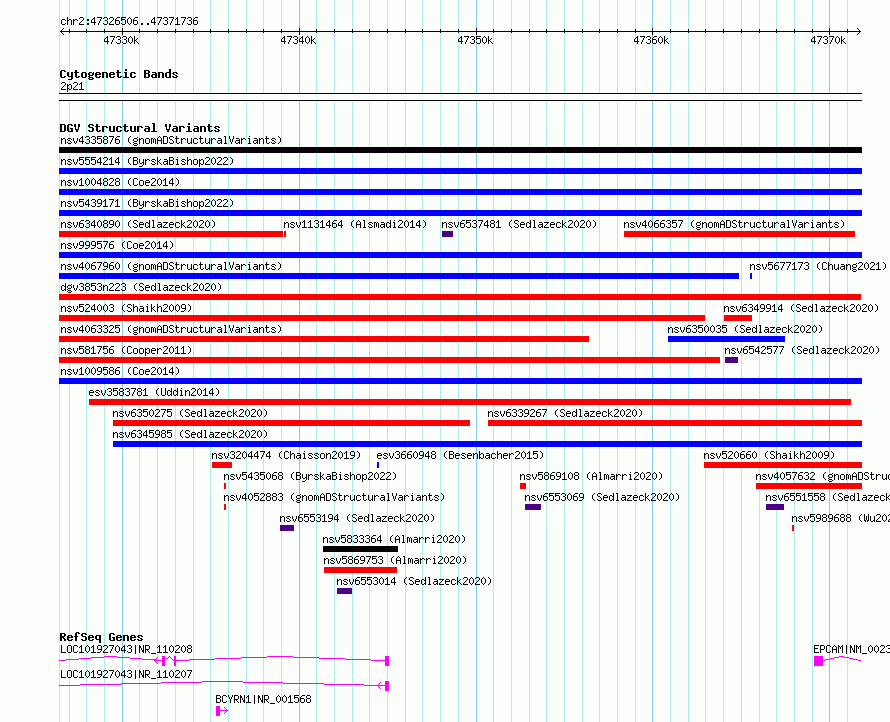Select the nsv5554214 (ByrskaBishop2022) label

click(147, 161)
